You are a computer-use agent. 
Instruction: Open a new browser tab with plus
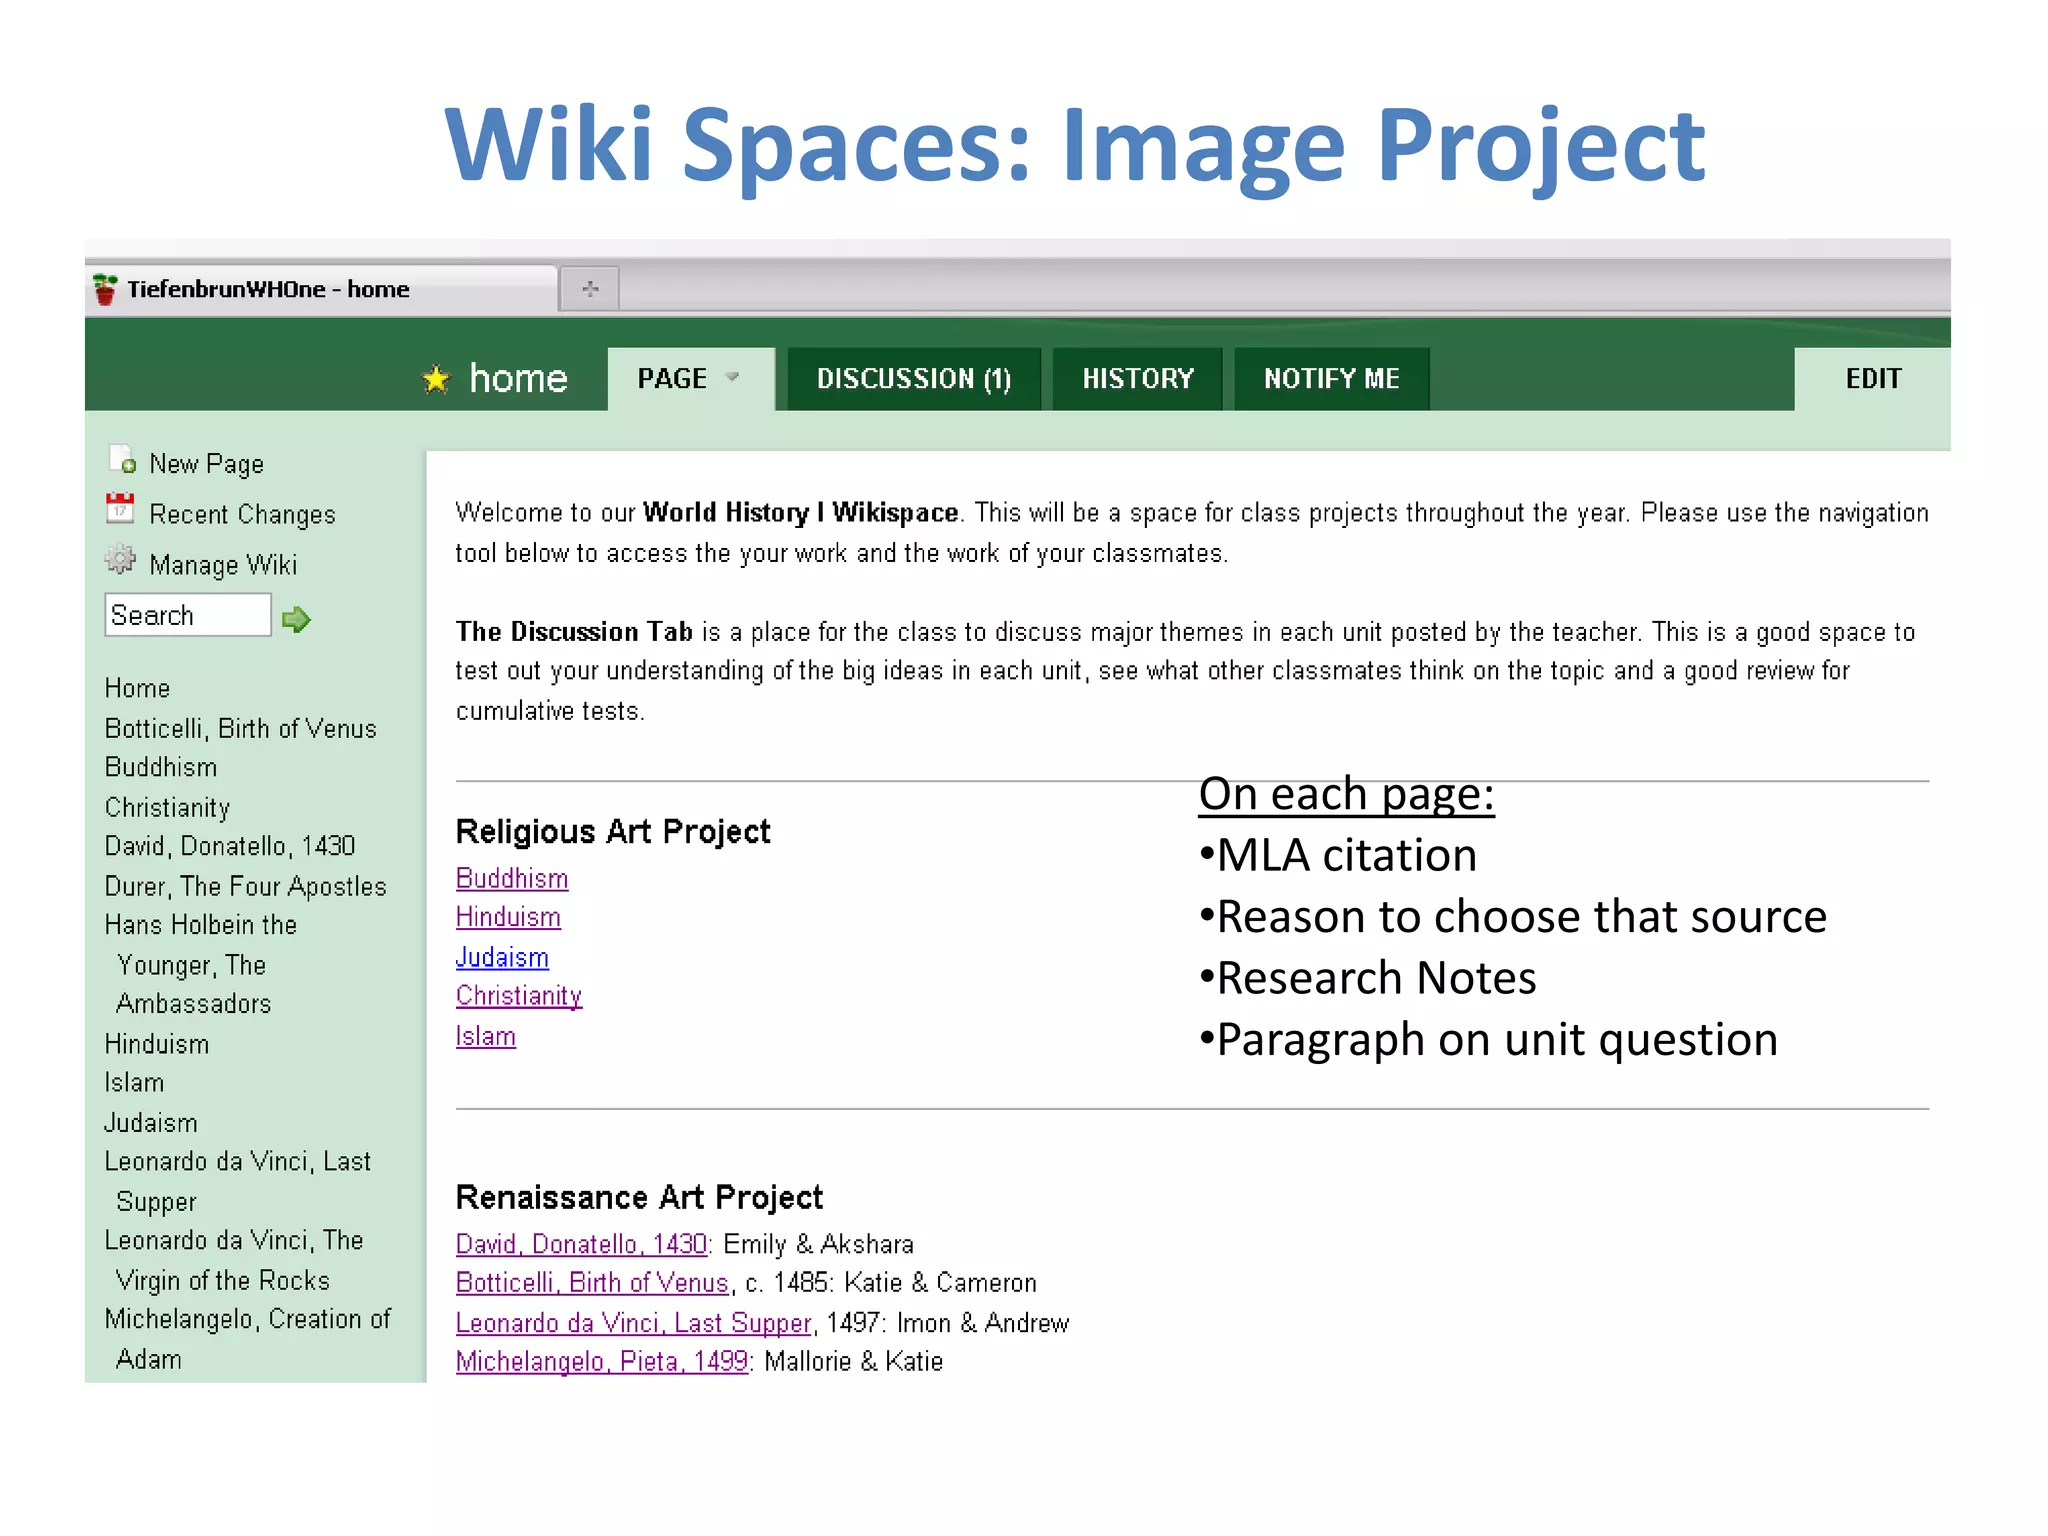click(590, 289)
